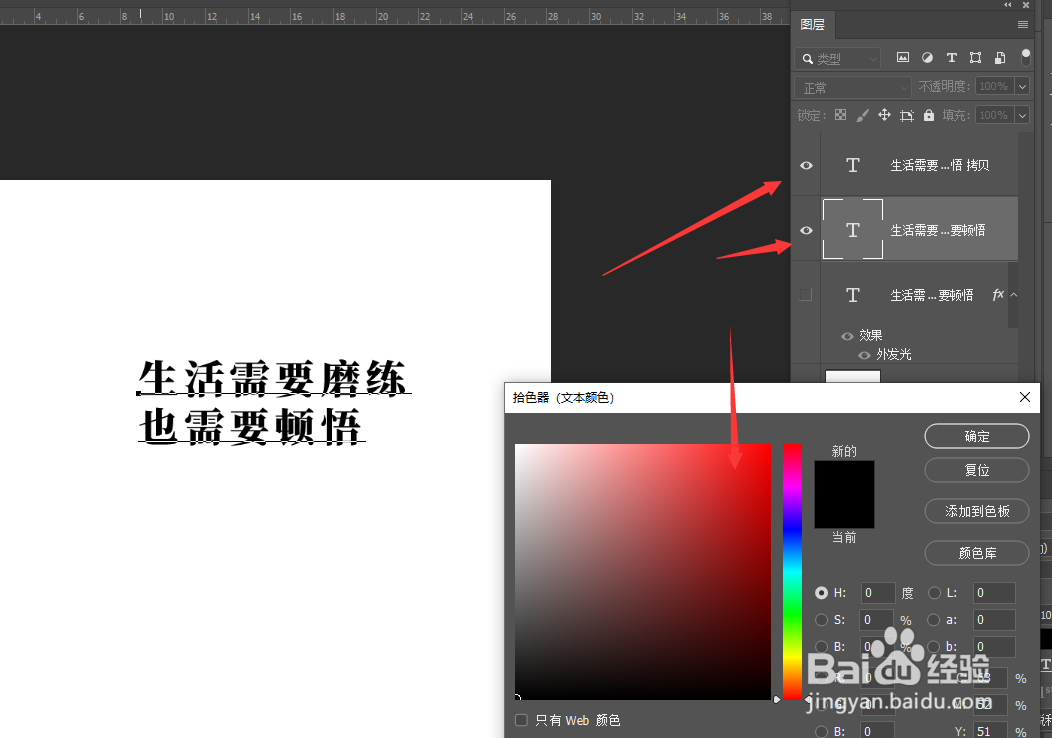This screenshot has height=738, width=1052.
Task: Filter layers by type layers icon
Action: [951, 58]
